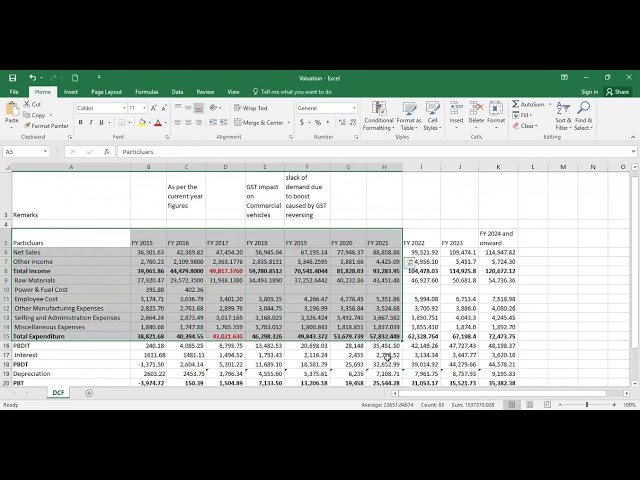
Task: Create new document from quick access toolbar
Action: 75,78
